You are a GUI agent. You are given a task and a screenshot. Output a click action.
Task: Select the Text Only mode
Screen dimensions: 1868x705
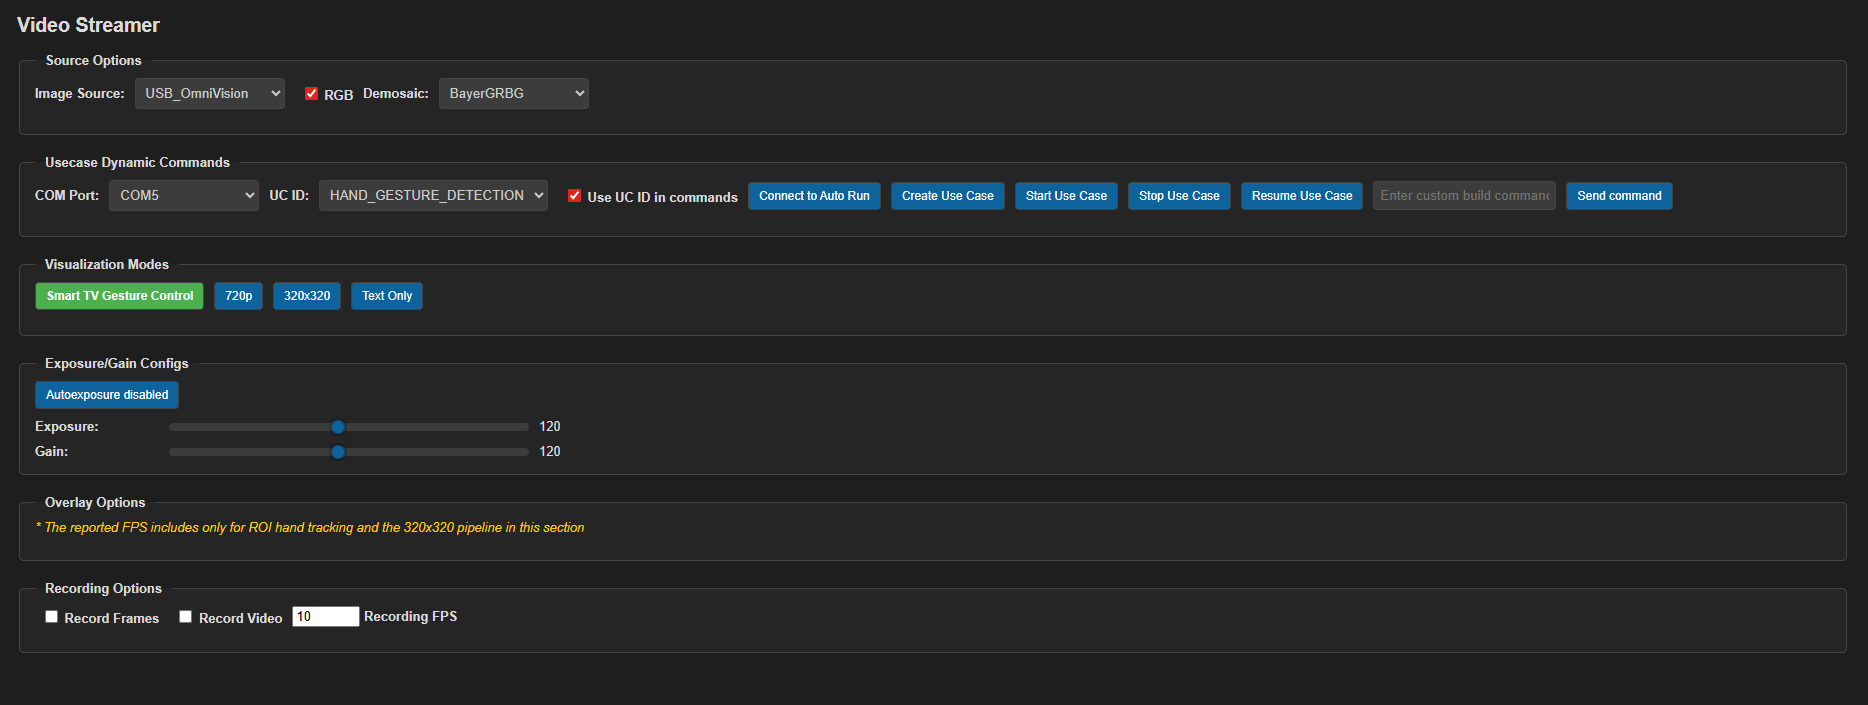(387, 296)
